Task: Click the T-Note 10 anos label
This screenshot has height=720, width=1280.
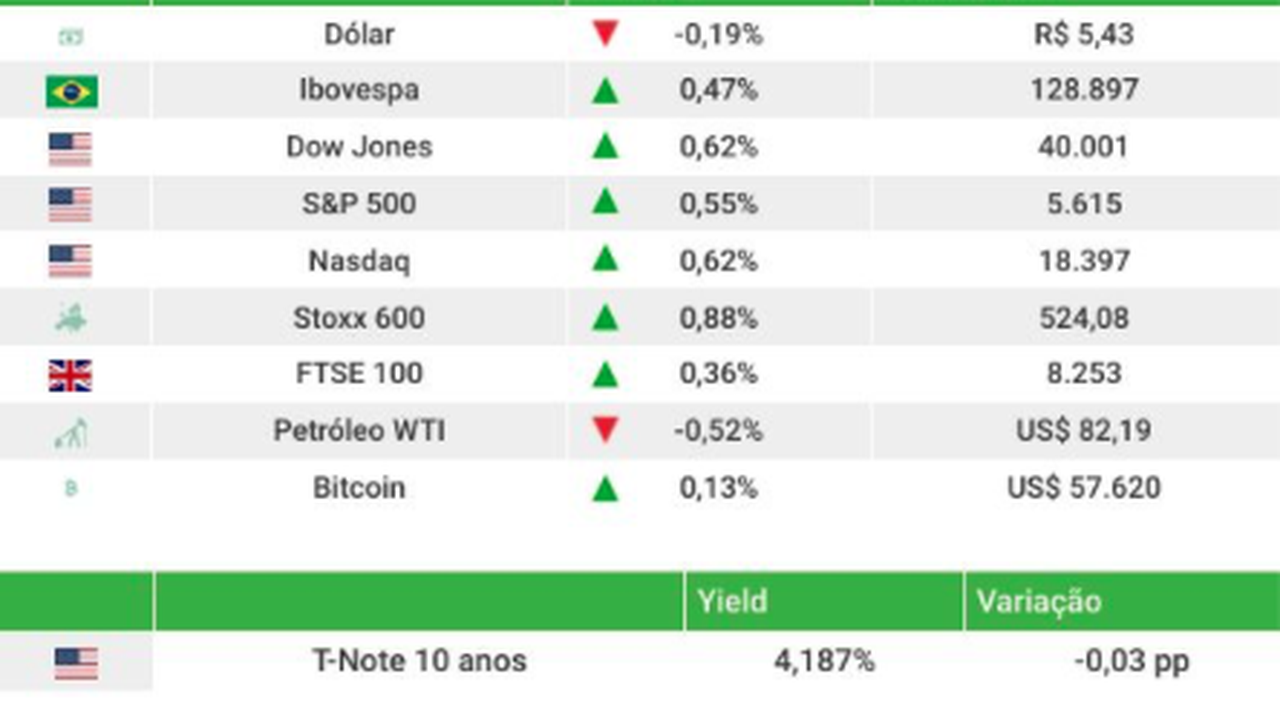Action: tap(419, 660)
